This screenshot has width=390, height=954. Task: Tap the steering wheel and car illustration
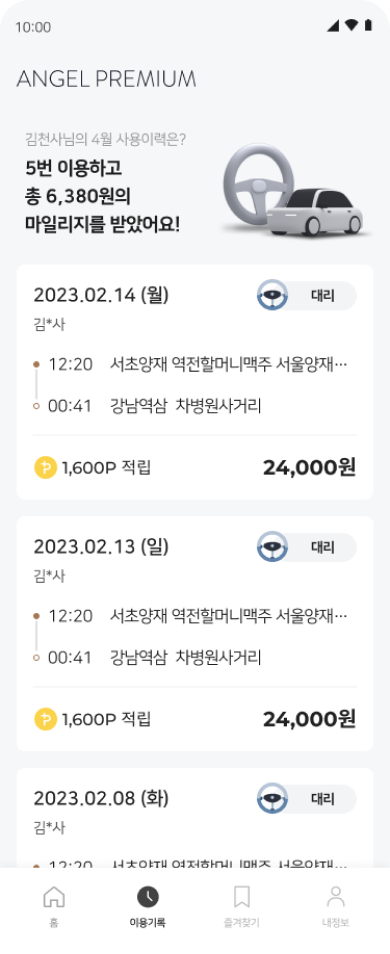point(294,190)
